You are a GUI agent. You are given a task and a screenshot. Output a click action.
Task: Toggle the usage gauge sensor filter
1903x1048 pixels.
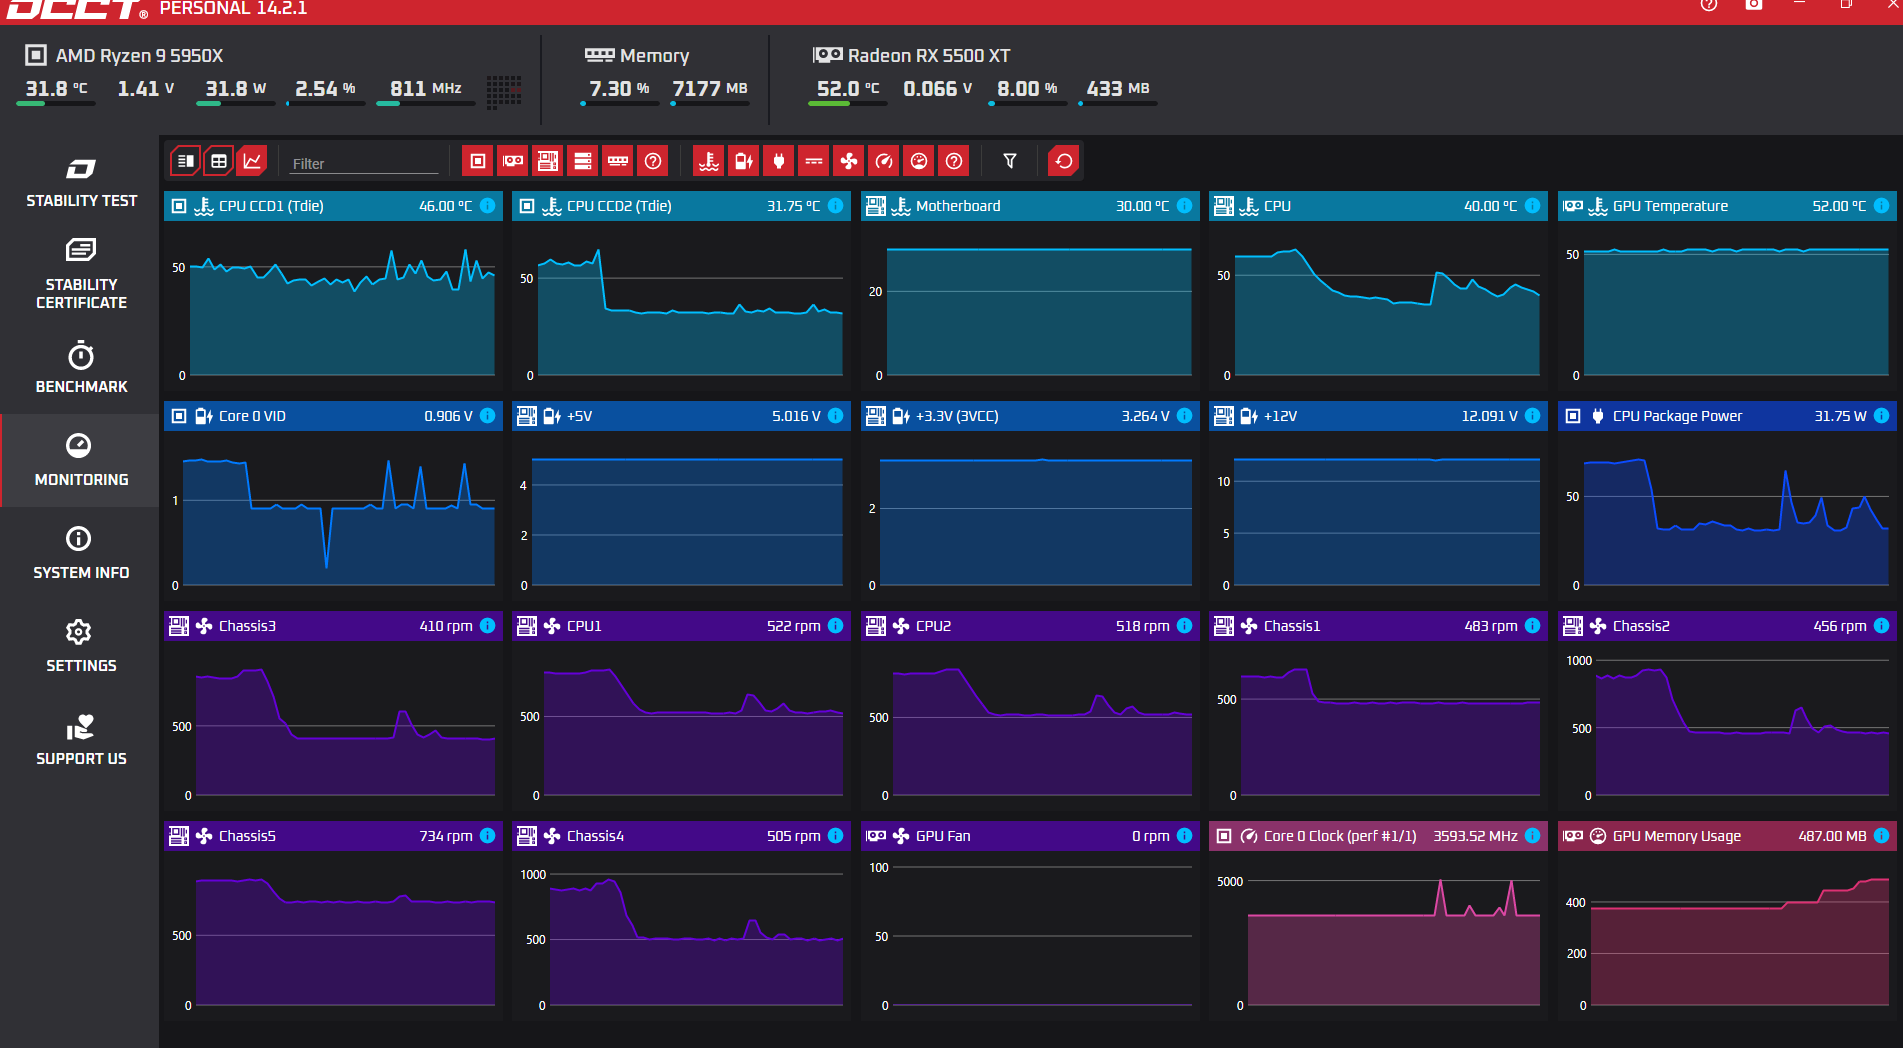coord(919,161)
